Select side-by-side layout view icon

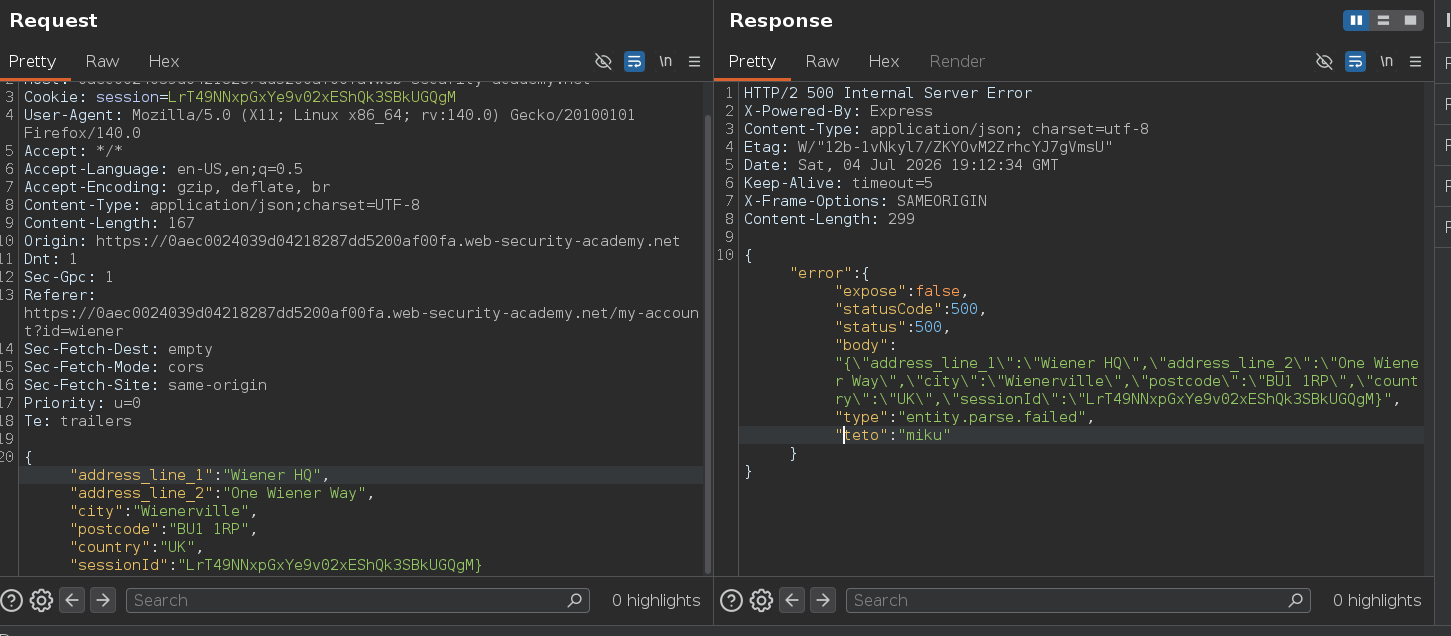tap(1356, 20)
